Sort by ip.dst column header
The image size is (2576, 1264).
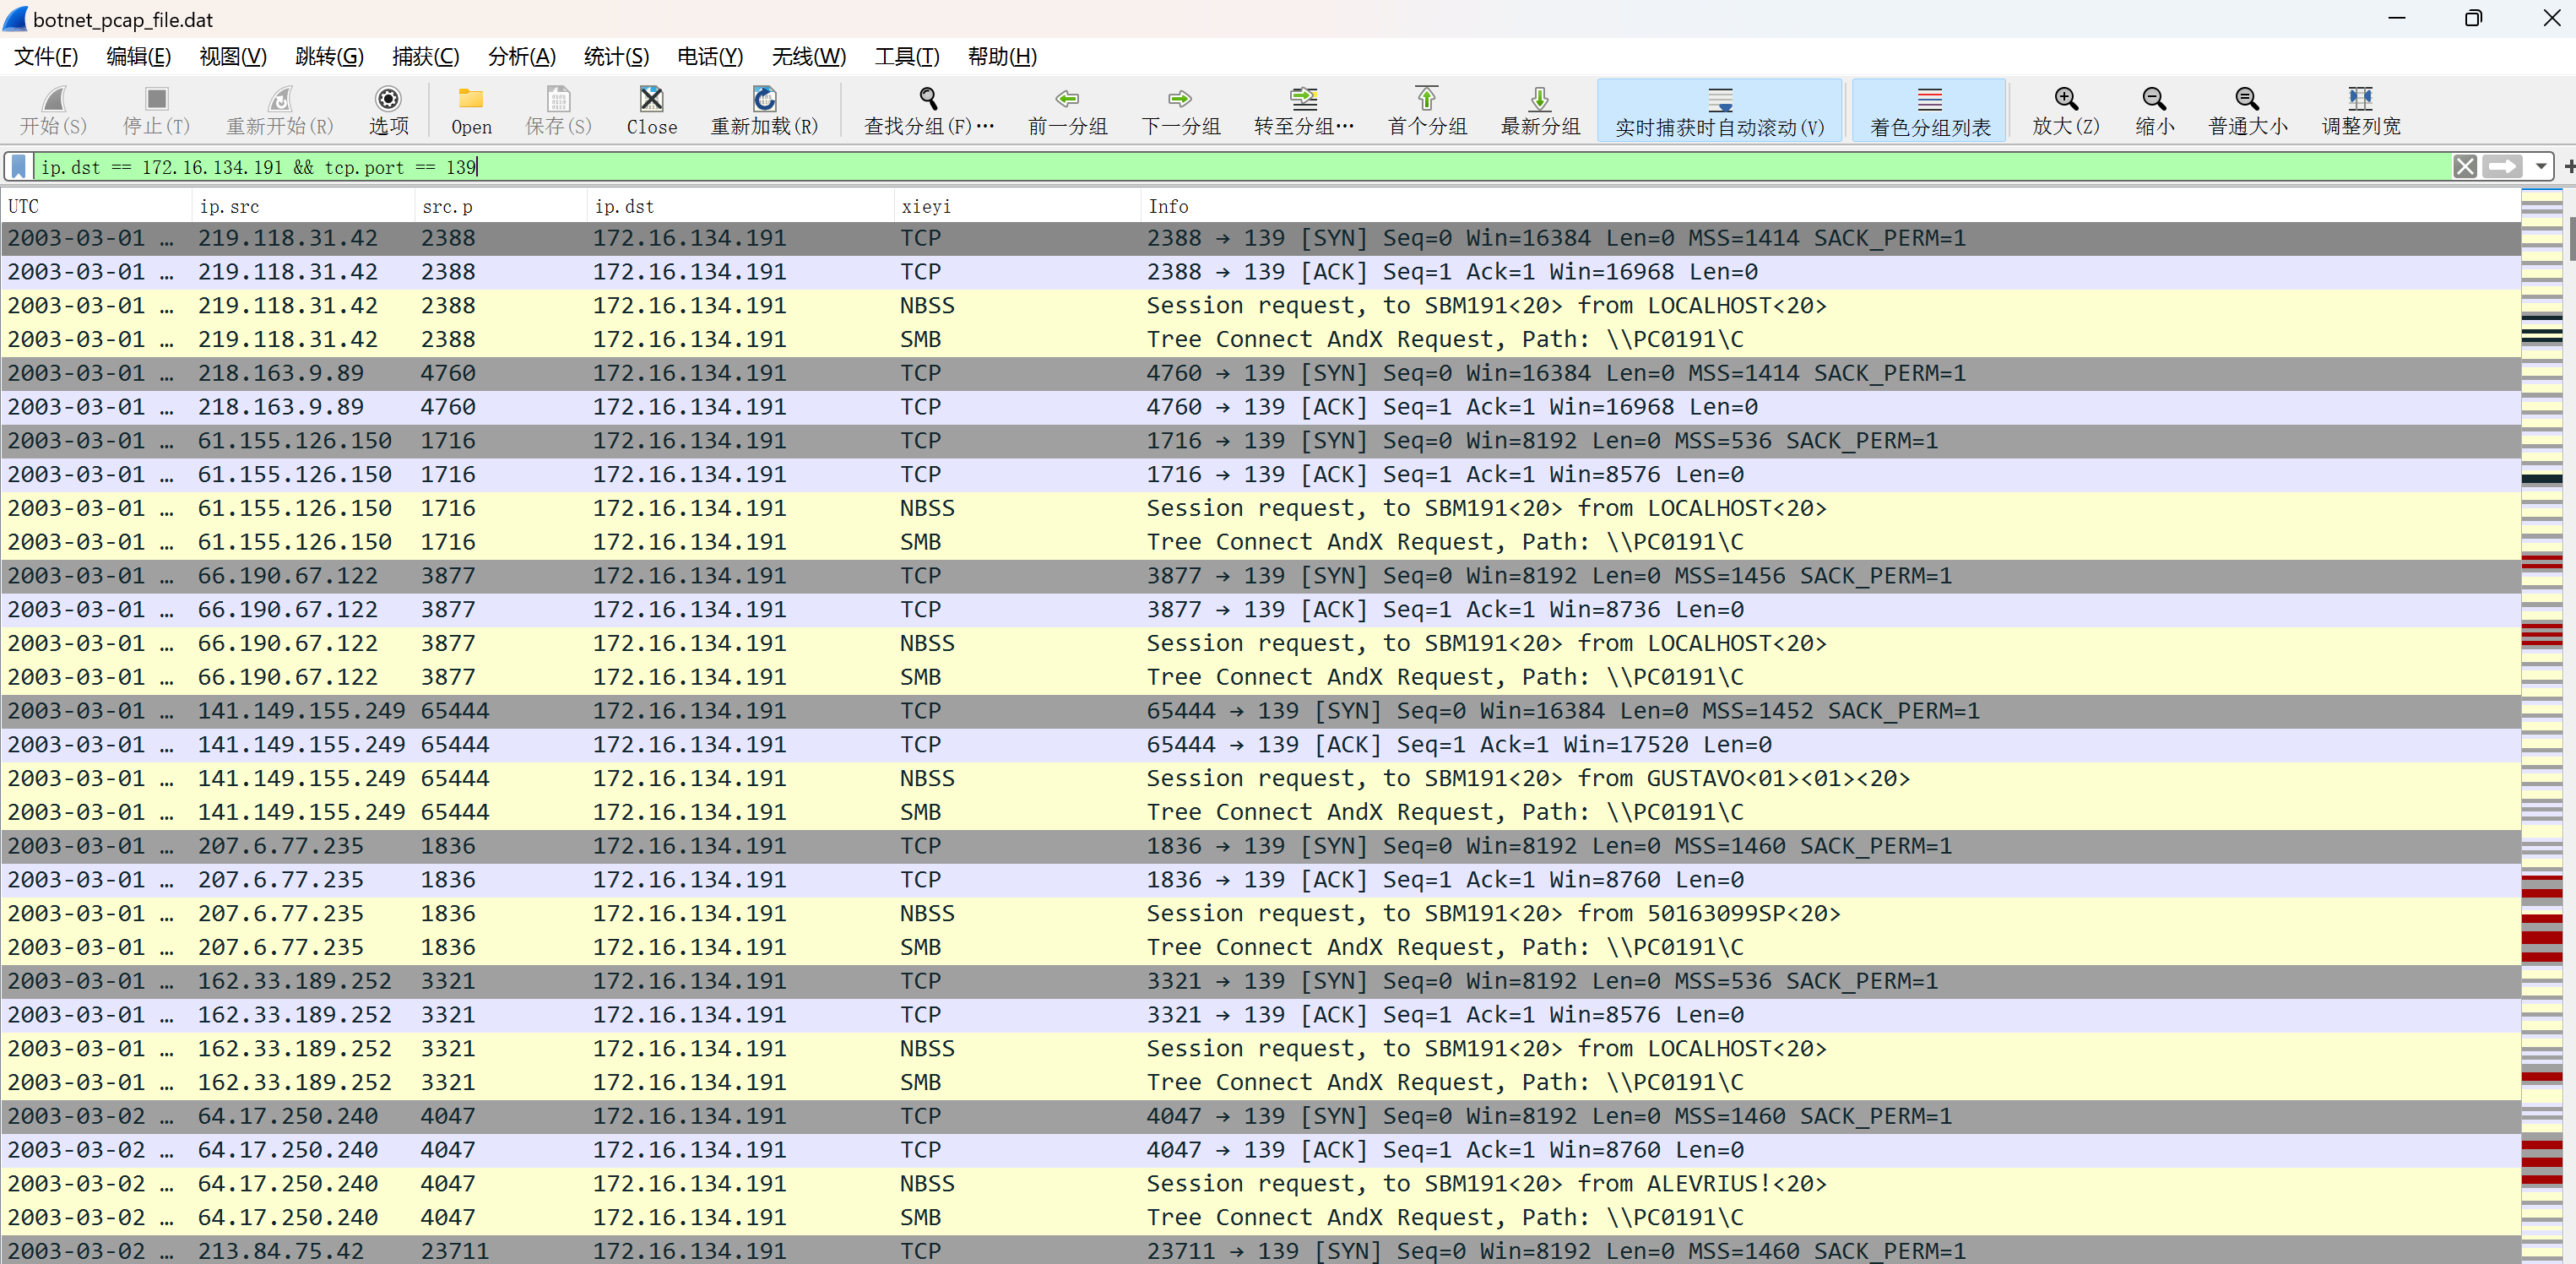[741, 206]
